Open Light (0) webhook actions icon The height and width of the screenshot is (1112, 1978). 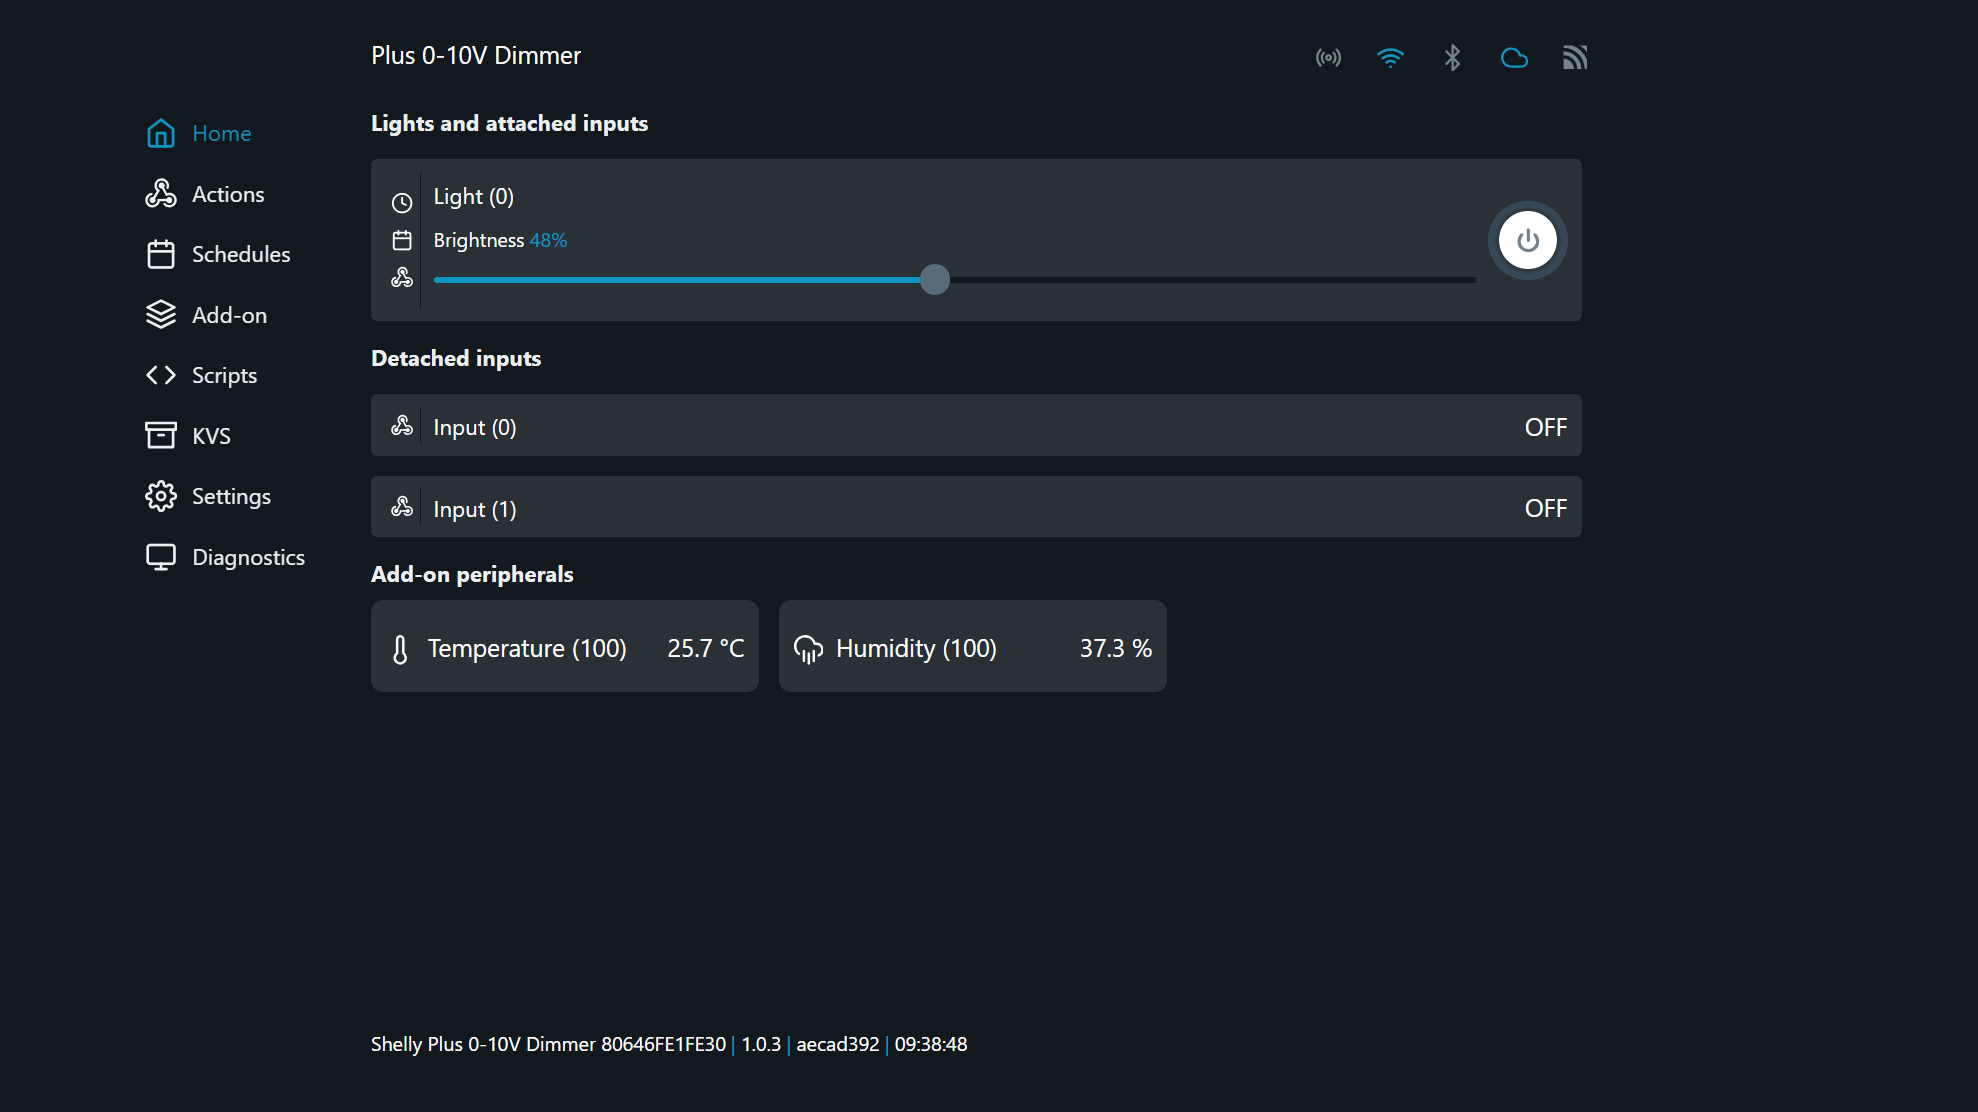pos(402,278)
